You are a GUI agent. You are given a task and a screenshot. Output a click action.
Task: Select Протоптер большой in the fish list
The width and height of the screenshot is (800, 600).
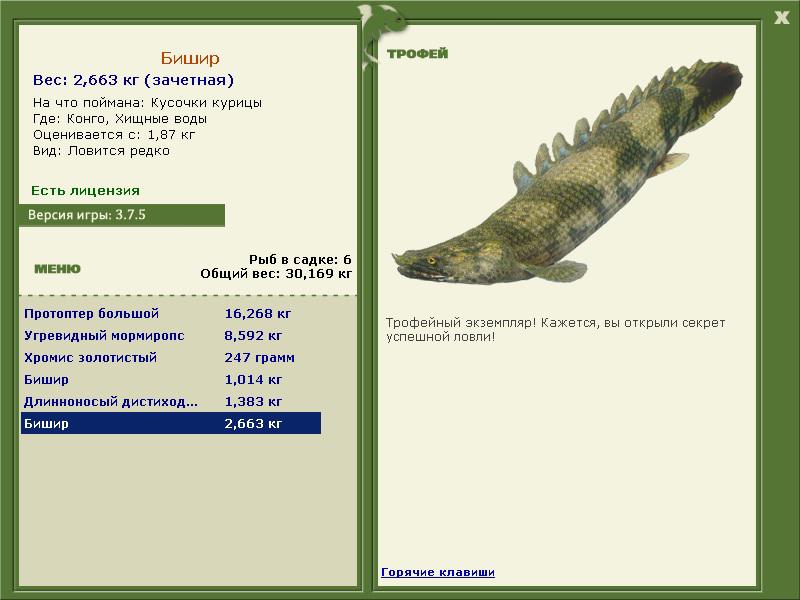click(171, 313)
